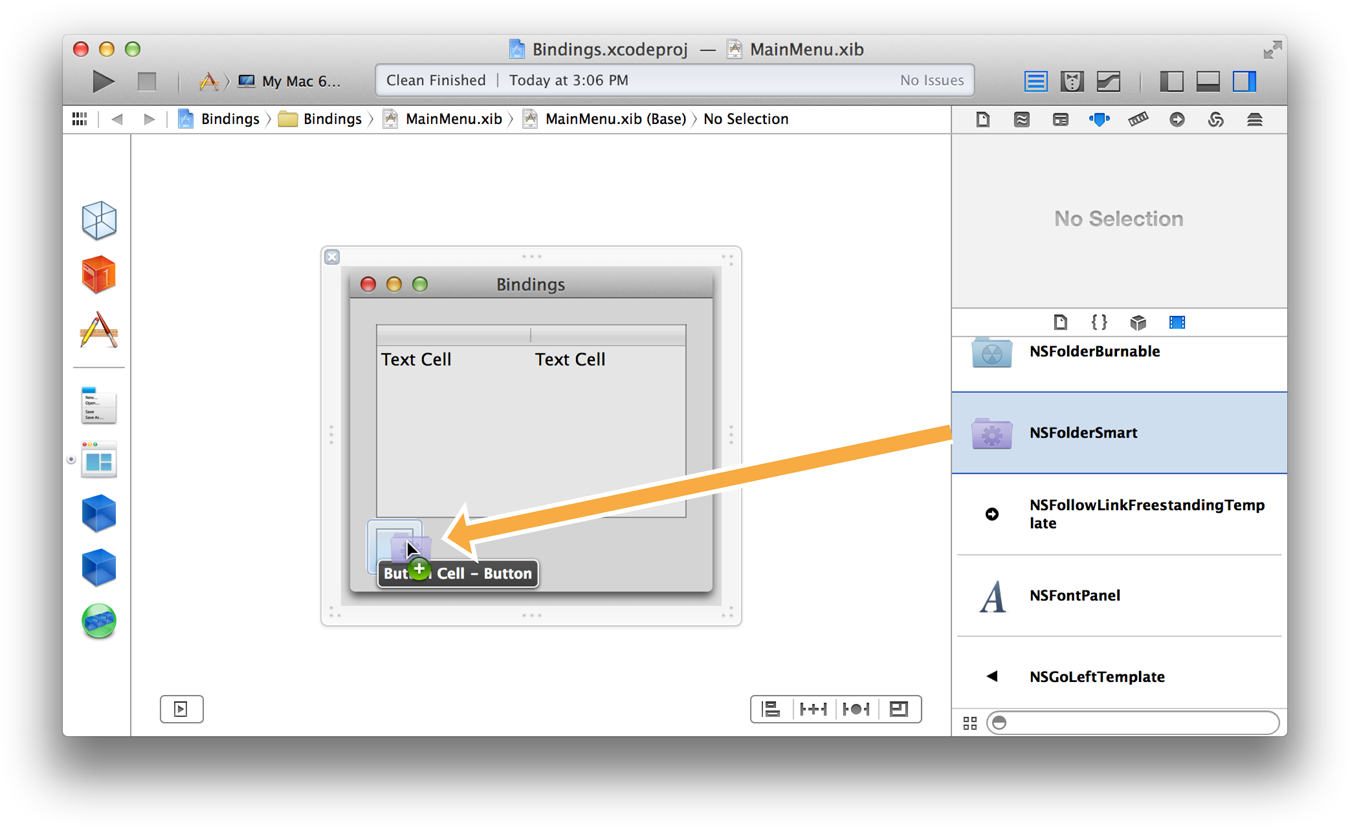Screen dimensions: 1350x828
Task: Show the Size inspector
Action: 1138,119
